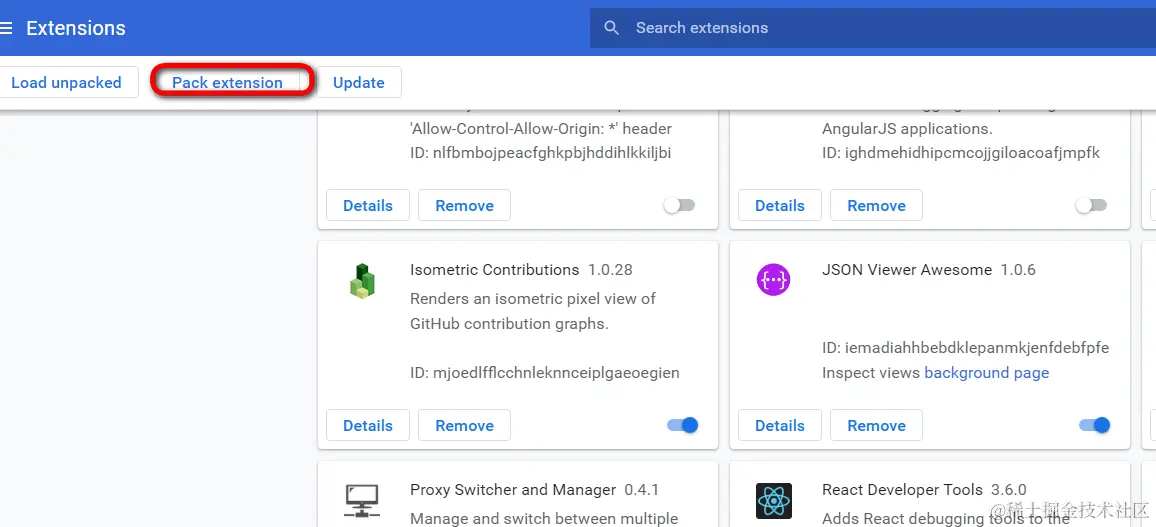Open the hamburger main menu
Viewport: 1156px width, 527px height.
coord(6,28)
